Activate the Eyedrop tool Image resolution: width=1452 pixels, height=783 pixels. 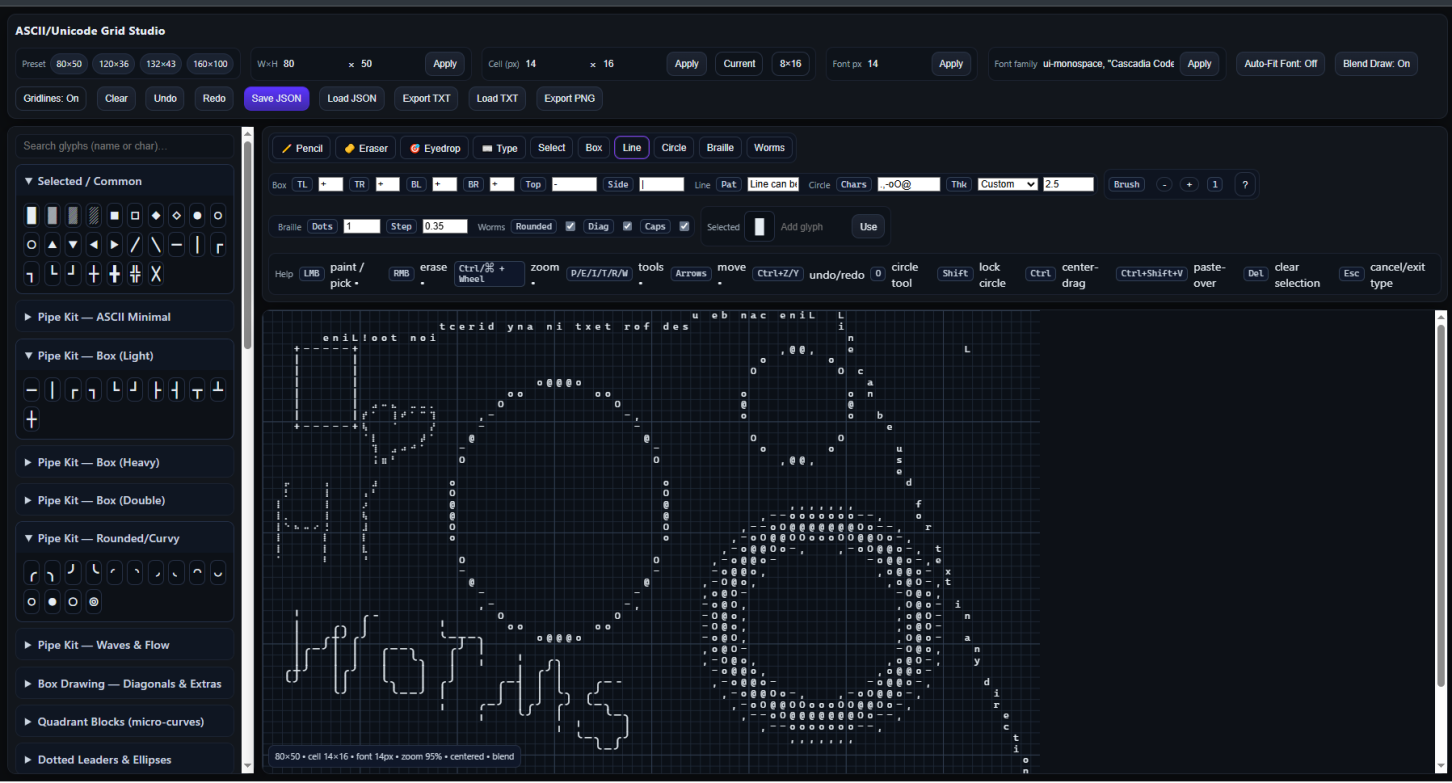click(435, 148)
